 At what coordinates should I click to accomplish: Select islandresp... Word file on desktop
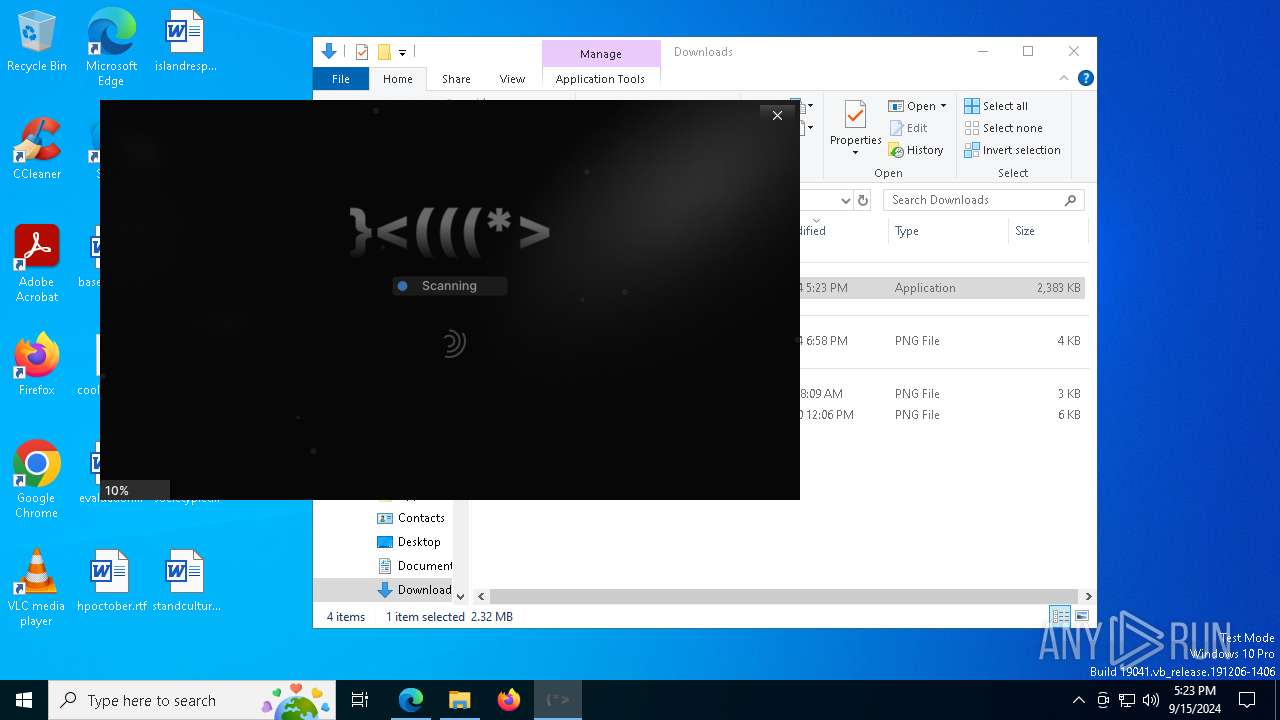click(x=186, y=41)
